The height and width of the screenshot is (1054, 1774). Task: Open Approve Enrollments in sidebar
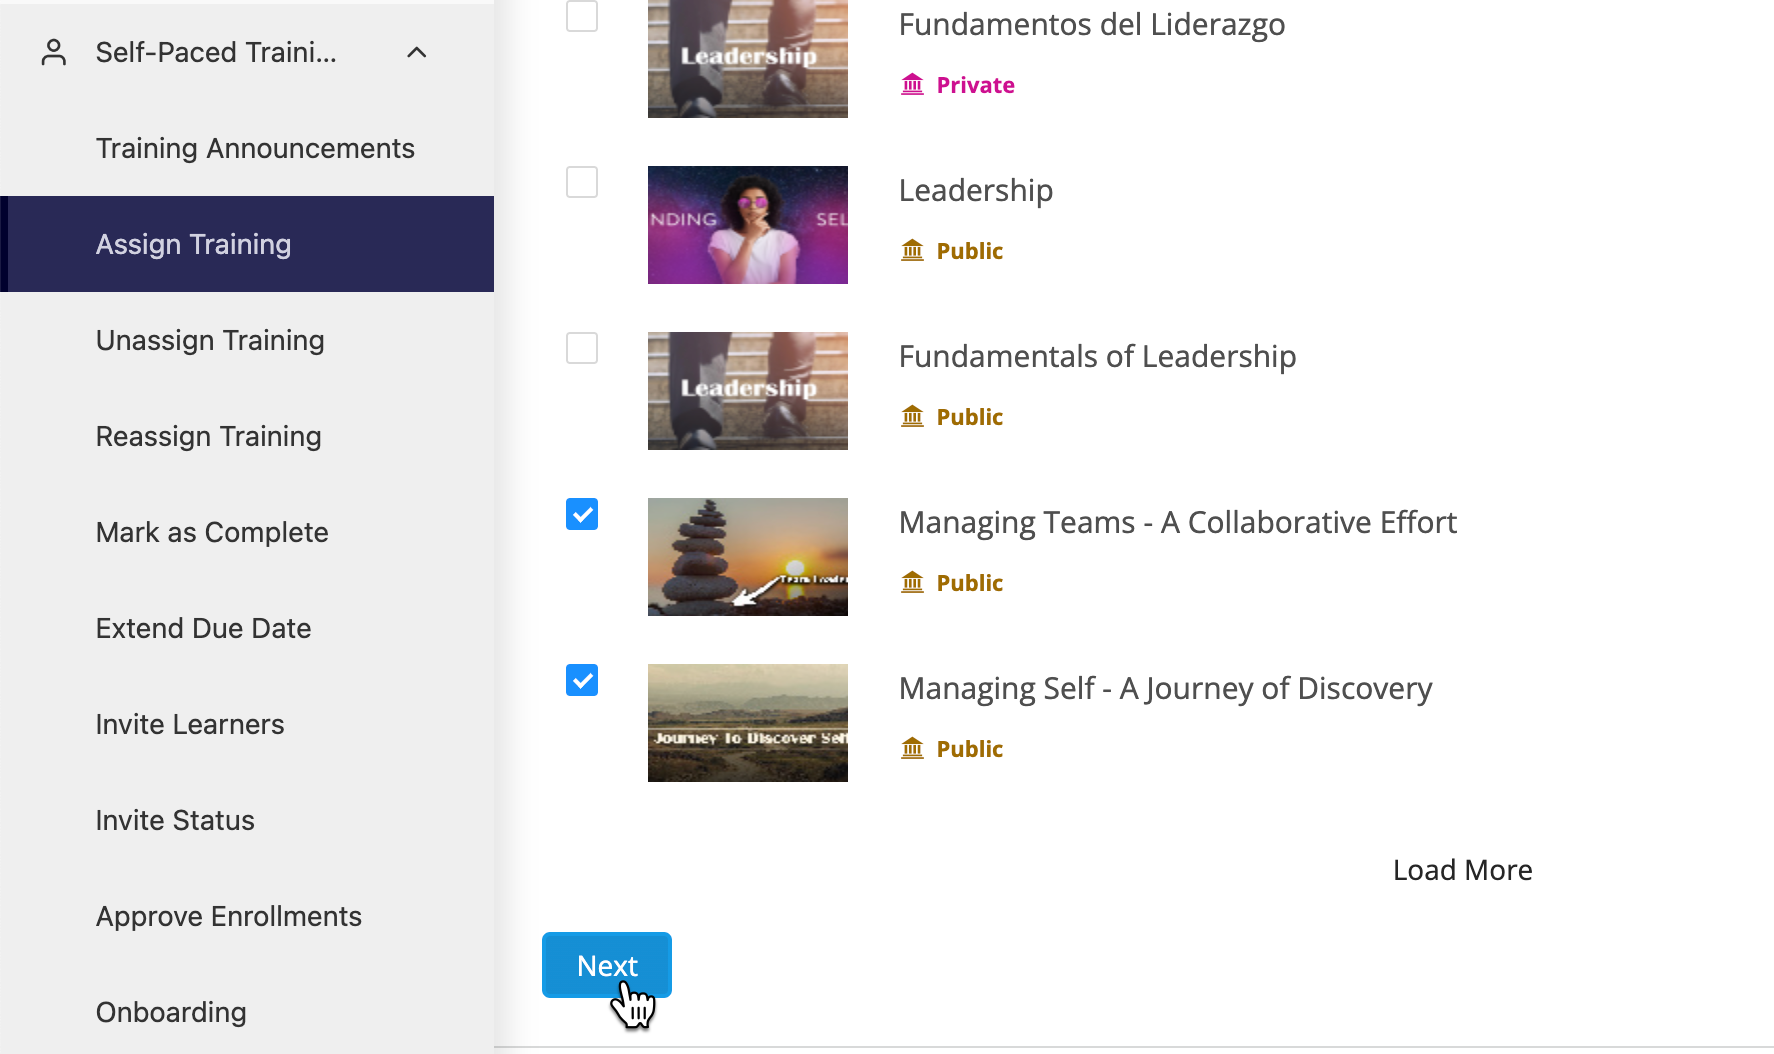(229, 916)
